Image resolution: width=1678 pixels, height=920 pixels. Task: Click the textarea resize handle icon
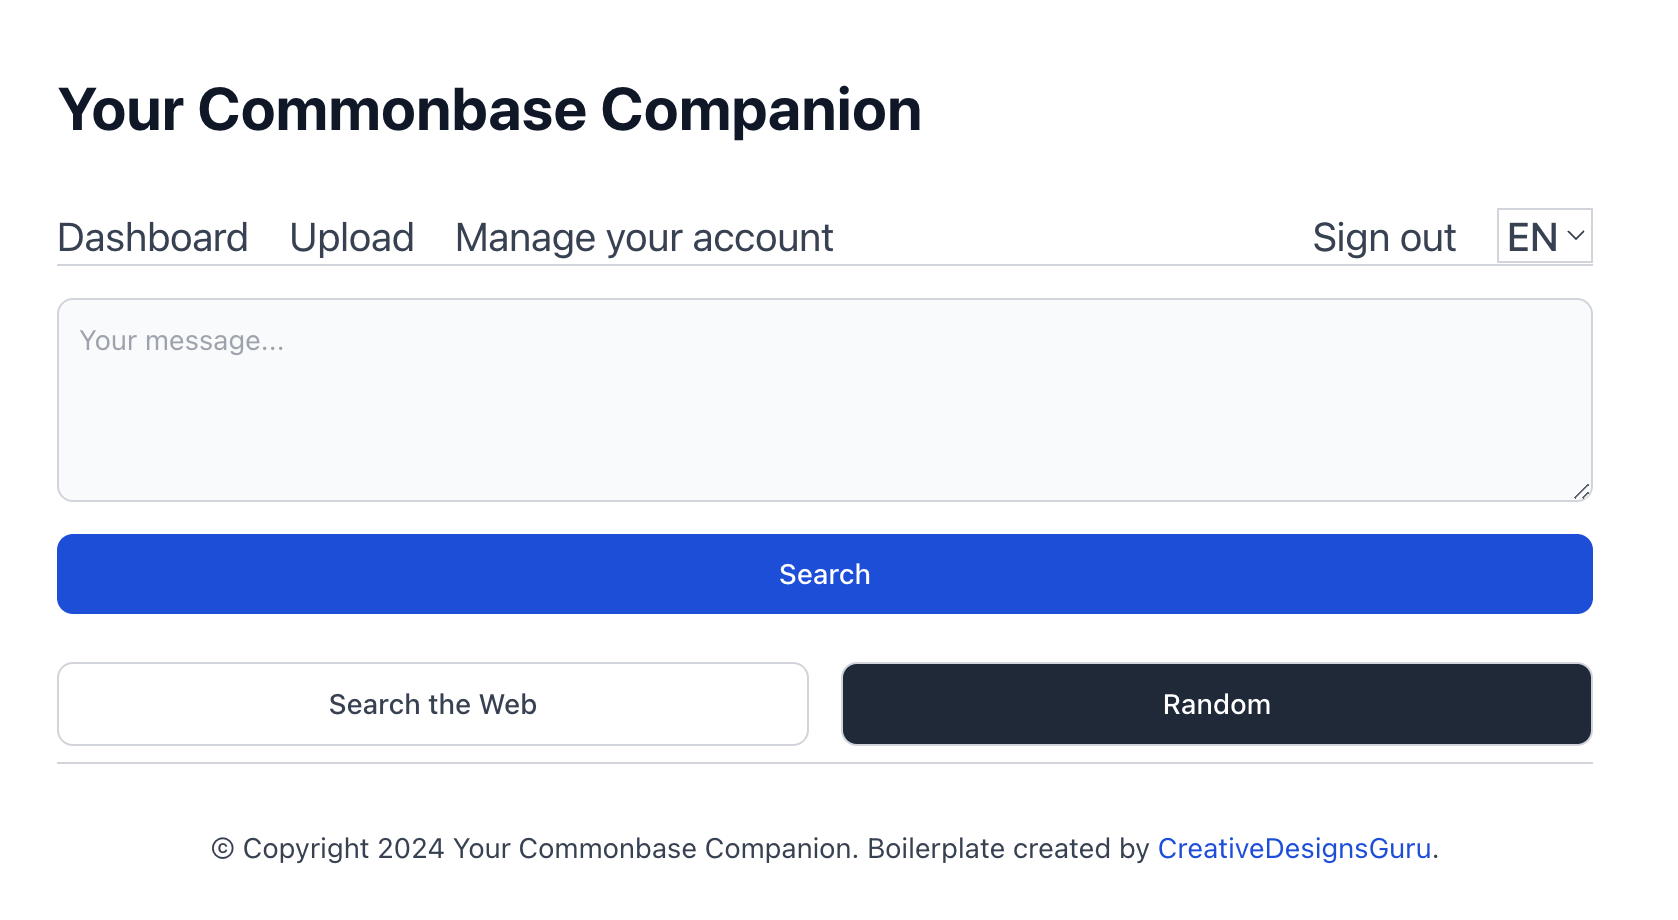coord(1581,491)
